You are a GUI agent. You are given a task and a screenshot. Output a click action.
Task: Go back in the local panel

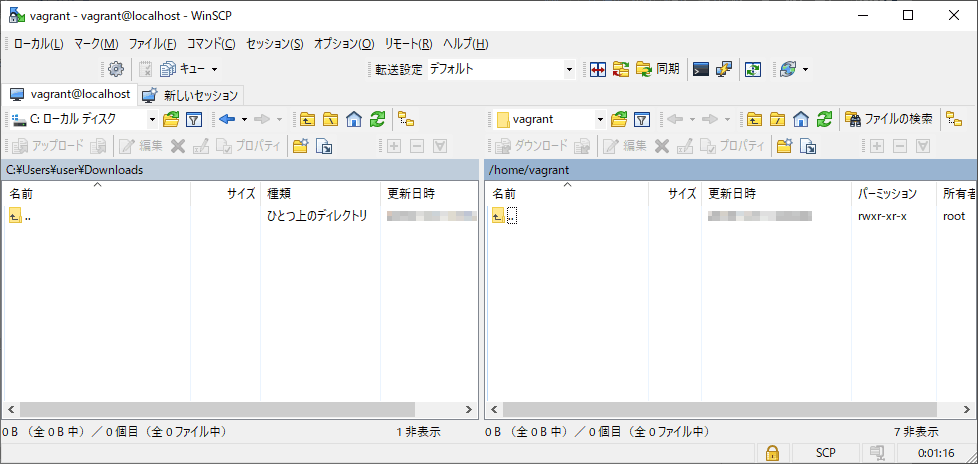[x=227, y=118]
